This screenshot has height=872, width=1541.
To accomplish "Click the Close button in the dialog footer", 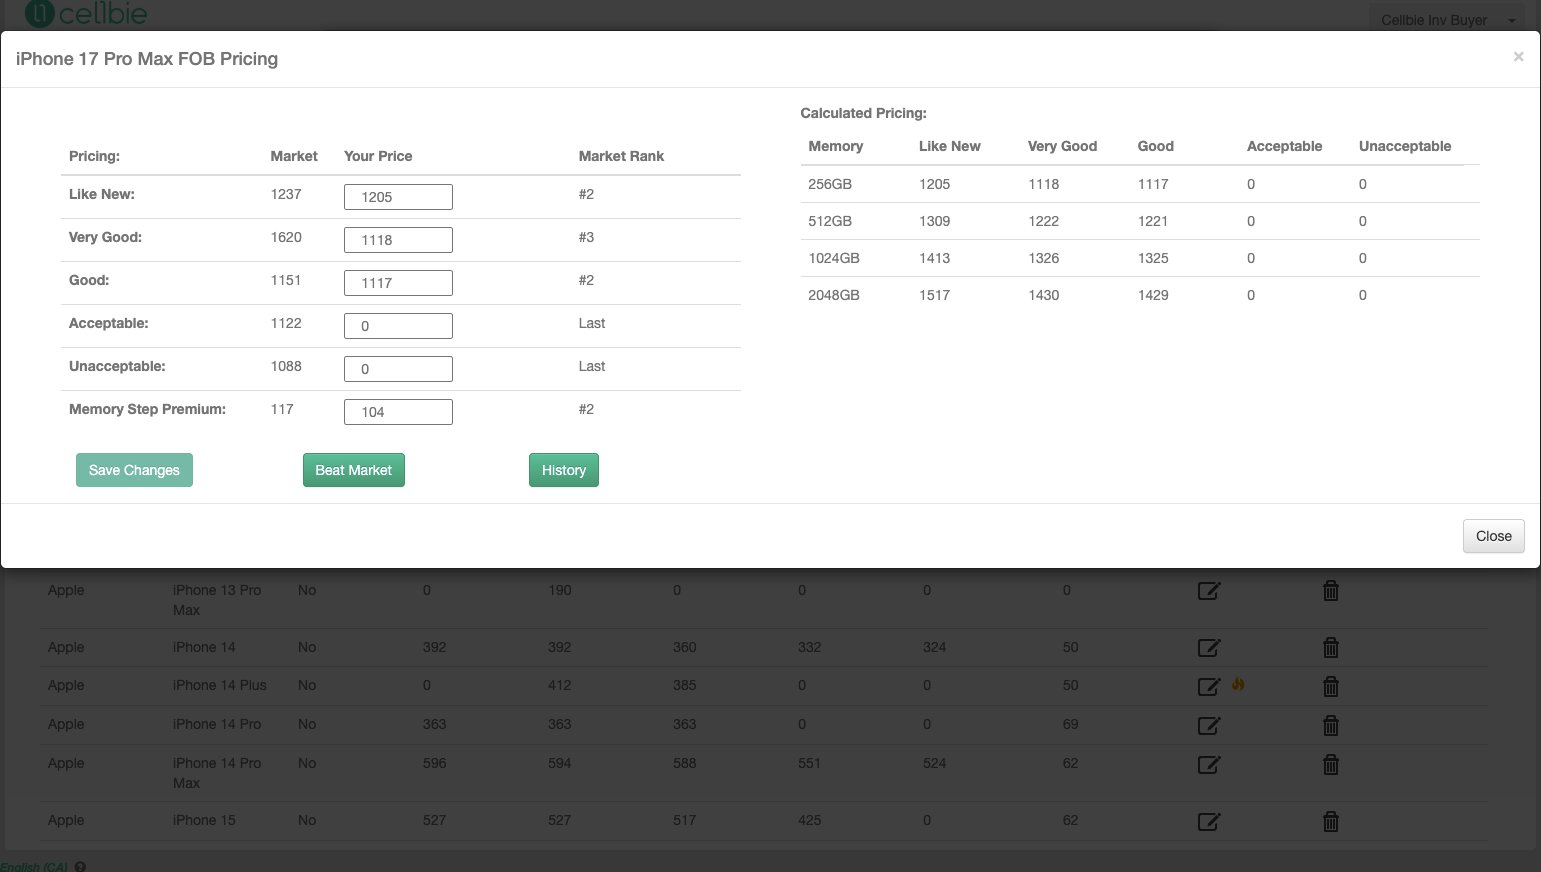I will pyautogui.click(x=1494, y=536).
